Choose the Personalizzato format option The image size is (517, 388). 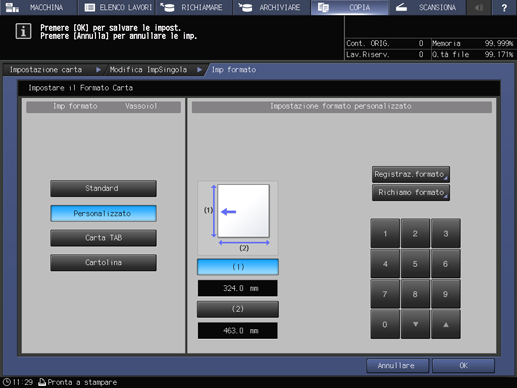click(x=103, y=213)
